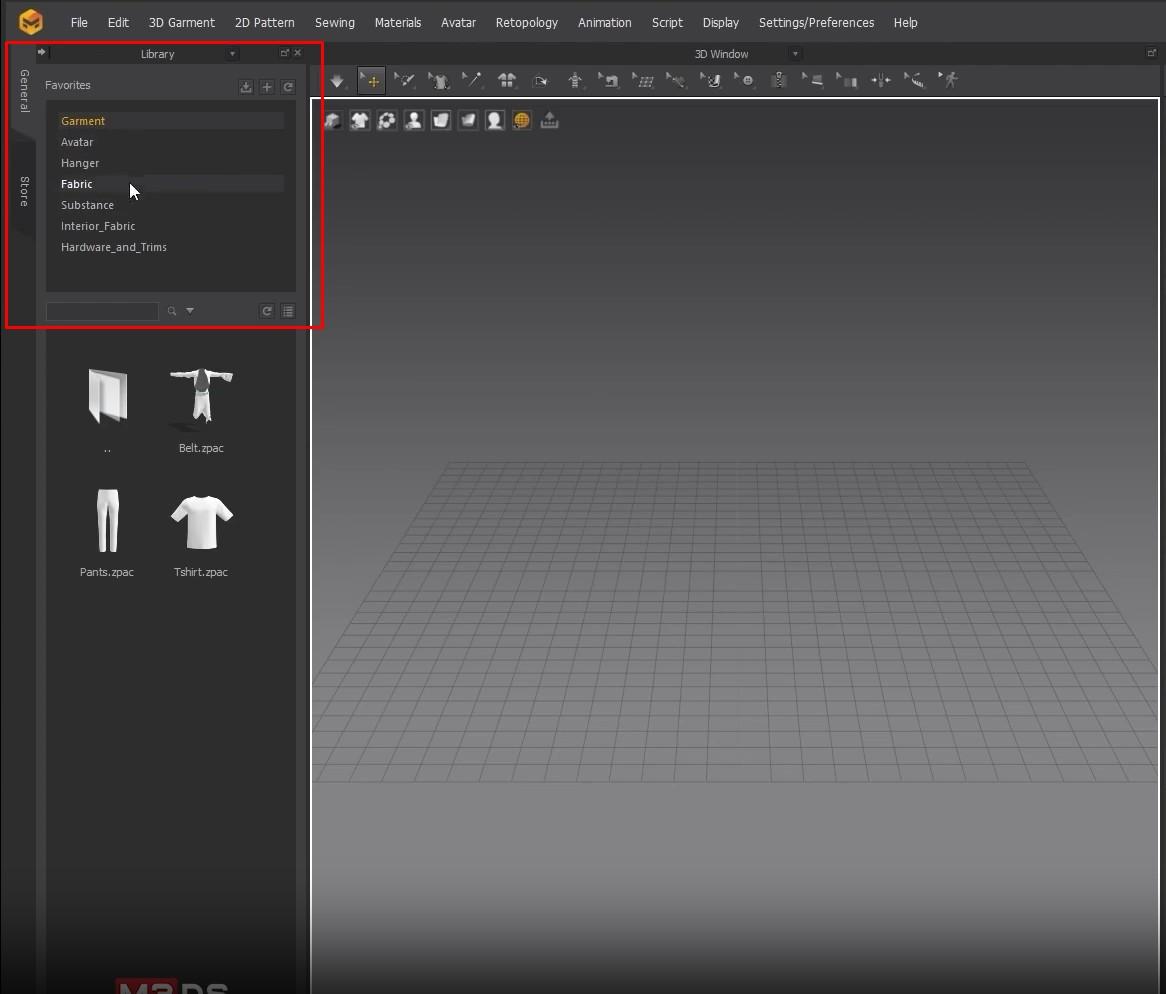1166x994 pixels.
Task: Select the Edit Avatar Tape measure tool
Action: pyautogui.click(x=915, y=80)
